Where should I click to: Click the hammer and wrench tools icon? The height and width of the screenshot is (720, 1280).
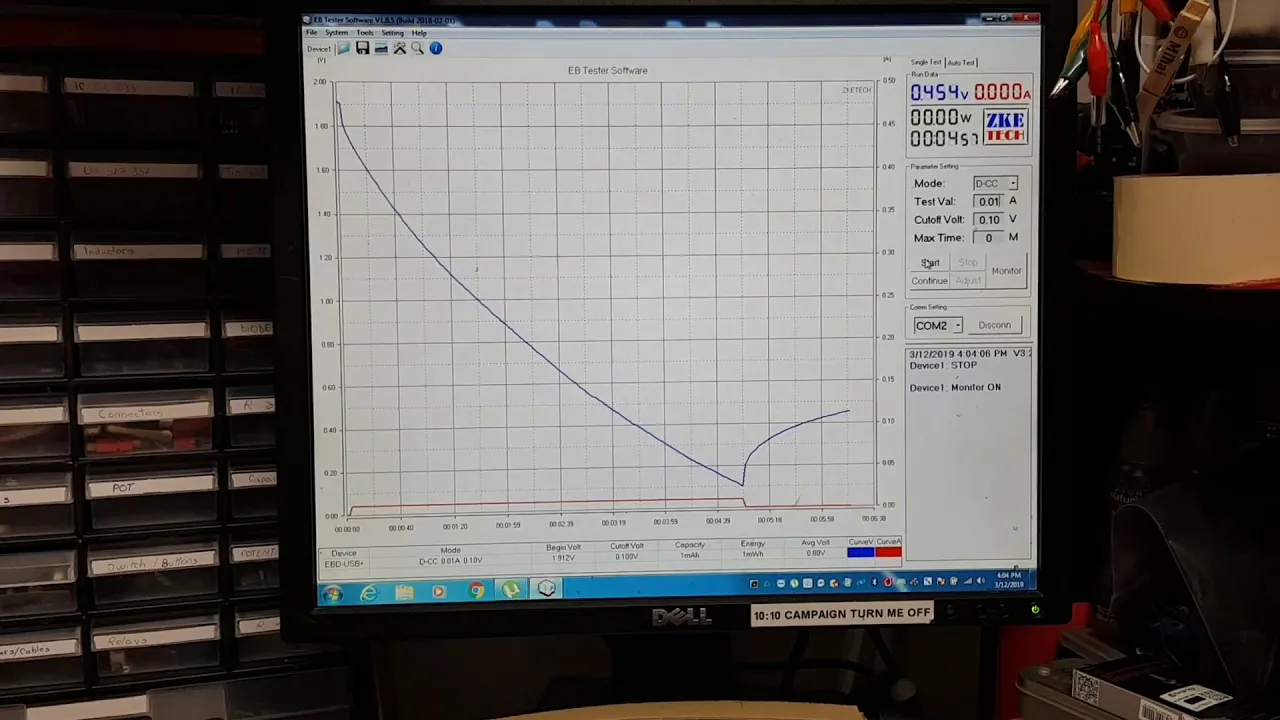(x=399, y=48)
